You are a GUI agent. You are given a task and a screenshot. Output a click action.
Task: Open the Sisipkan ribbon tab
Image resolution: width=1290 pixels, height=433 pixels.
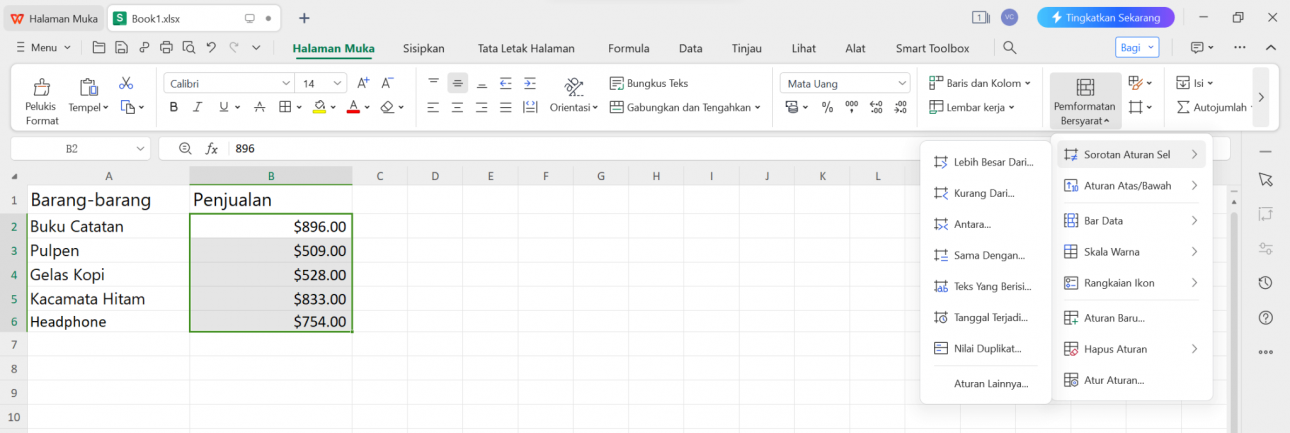[423, 48]
